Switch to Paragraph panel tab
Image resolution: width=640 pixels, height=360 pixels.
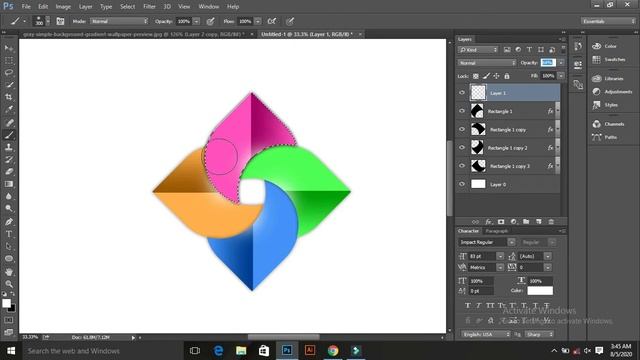click(x=496, y=231)
